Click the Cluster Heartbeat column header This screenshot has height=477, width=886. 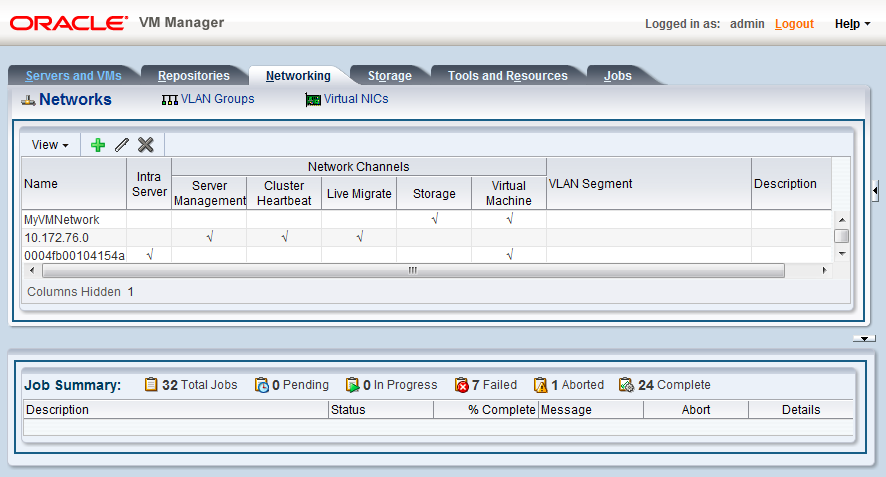click(x=284, y=193)
